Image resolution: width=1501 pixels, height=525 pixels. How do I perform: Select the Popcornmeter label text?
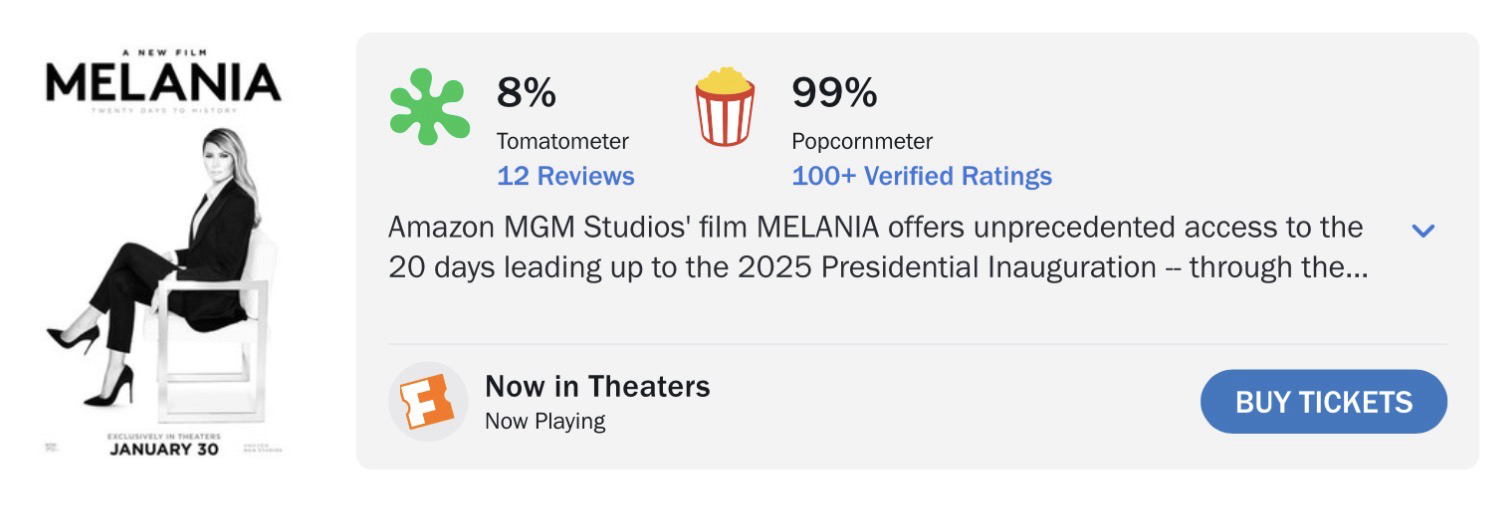(861, 141)
